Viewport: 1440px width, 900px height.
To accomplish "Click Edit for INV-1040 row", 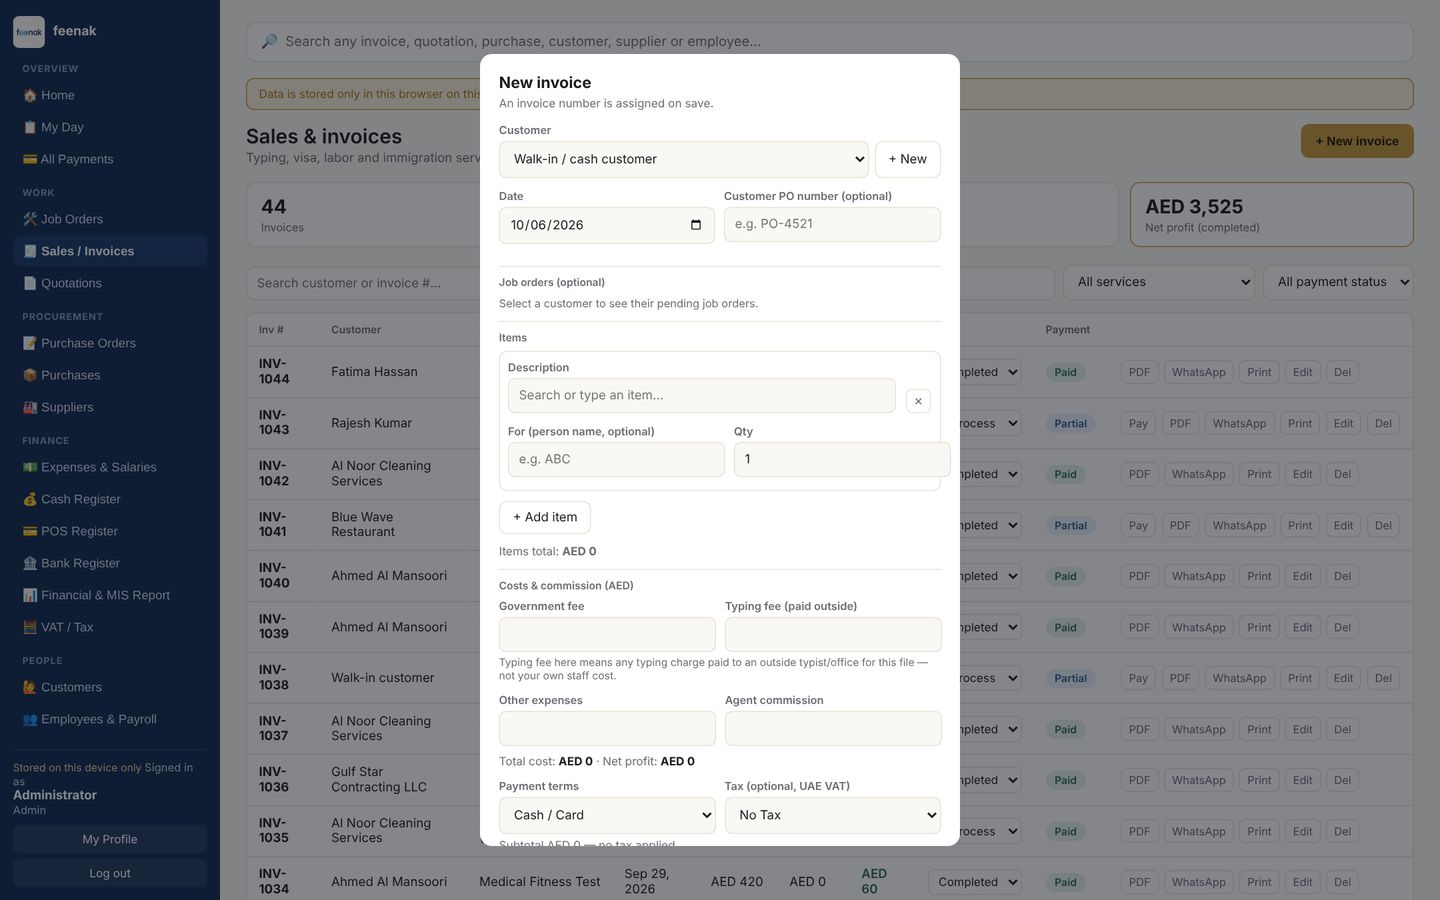I will click(x=1302, y=576).
